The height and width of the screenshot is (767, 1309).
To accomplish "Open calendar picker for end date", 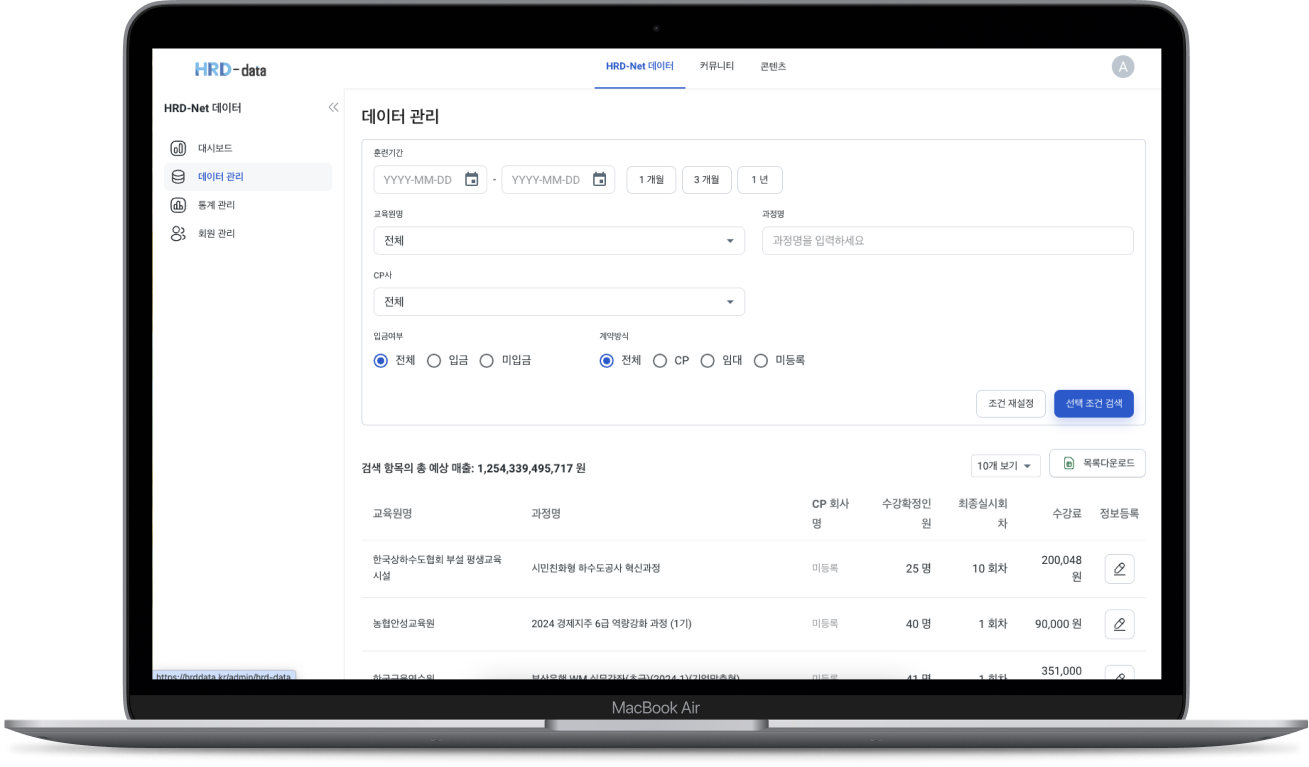I will [x=599, y=180].
